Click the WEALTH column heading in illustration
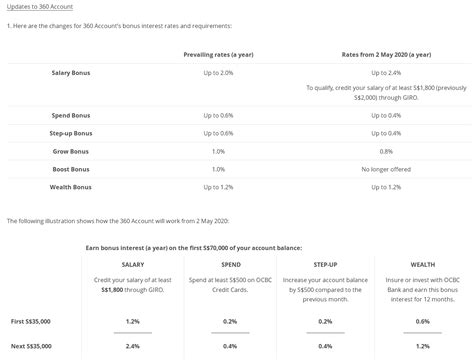Viewport: 474px width, 360px height. coord(423,265)
